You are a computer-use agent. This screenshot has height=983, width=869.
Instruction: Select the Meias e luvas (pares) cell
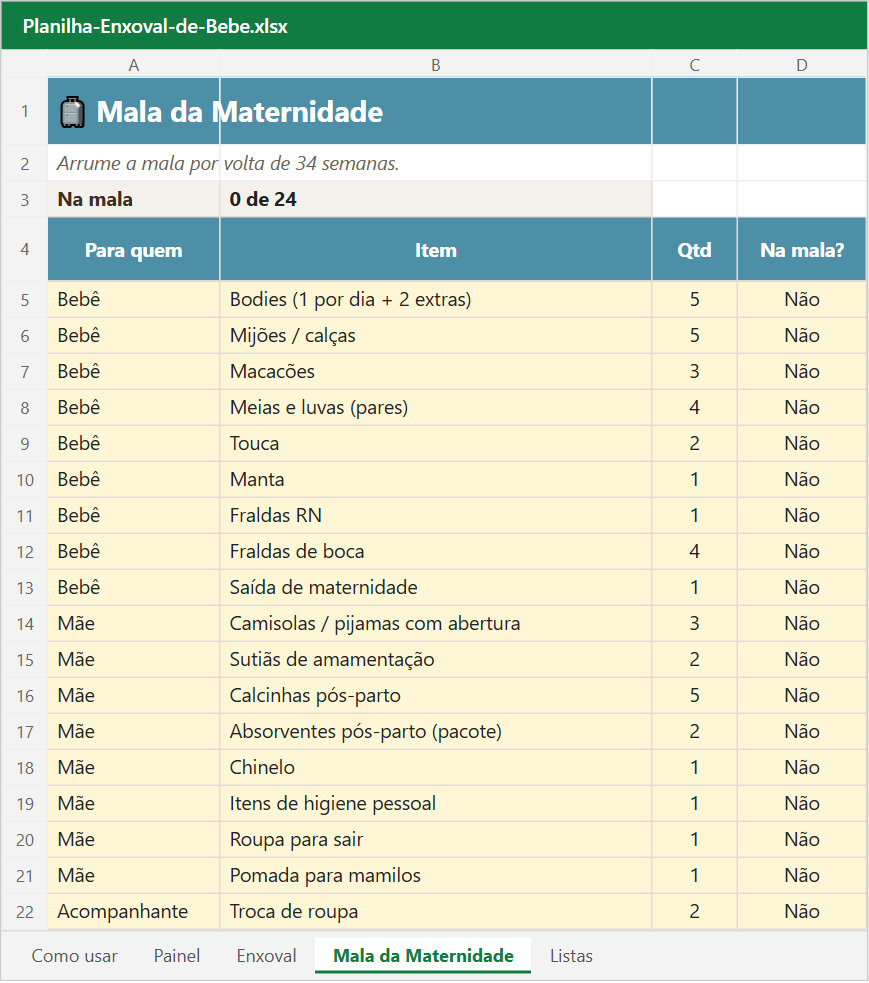(x=436, y=407)
